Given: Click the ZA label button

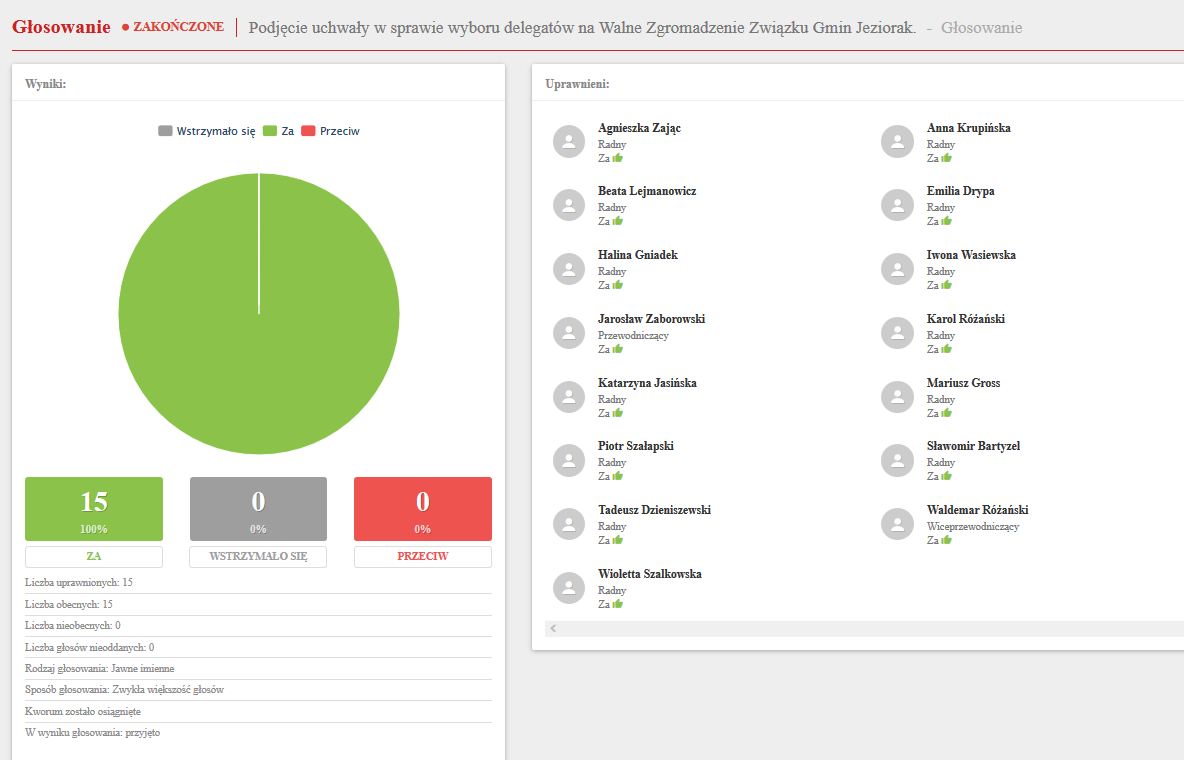Looking at the screenshot, I should coord(94,556).
